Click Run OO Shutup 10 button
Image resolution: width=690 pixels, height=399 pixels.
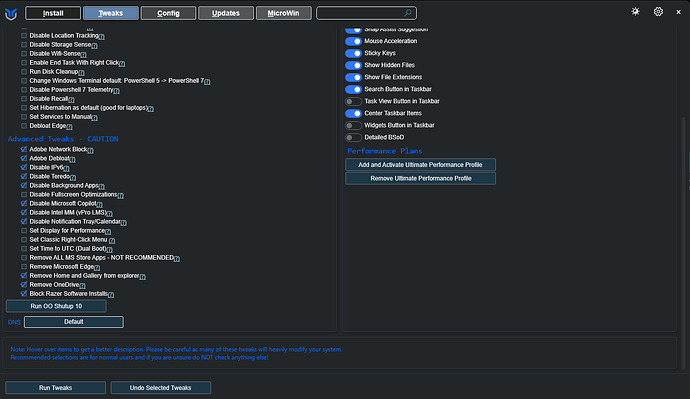coord(56,306)
